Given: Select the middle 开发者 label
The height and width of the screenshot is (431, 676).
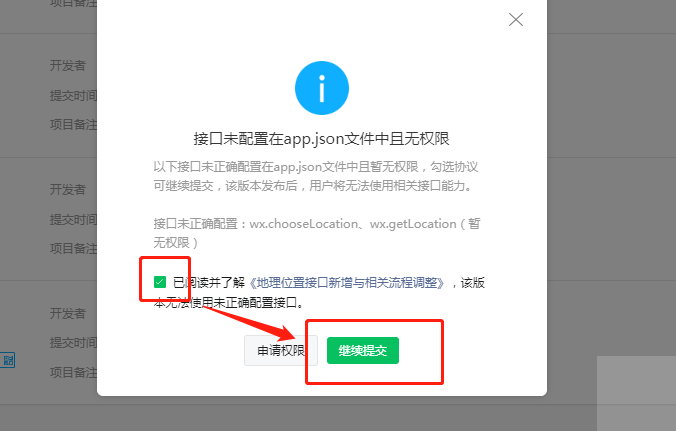Looking at the screenshot, I should point(68,189).
